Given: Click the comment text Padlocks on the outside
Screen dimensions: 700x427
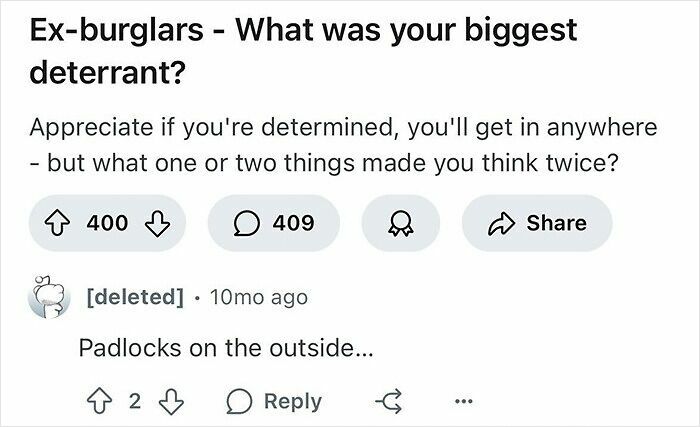Looking at the screenshot, I should tap(225, 347).
